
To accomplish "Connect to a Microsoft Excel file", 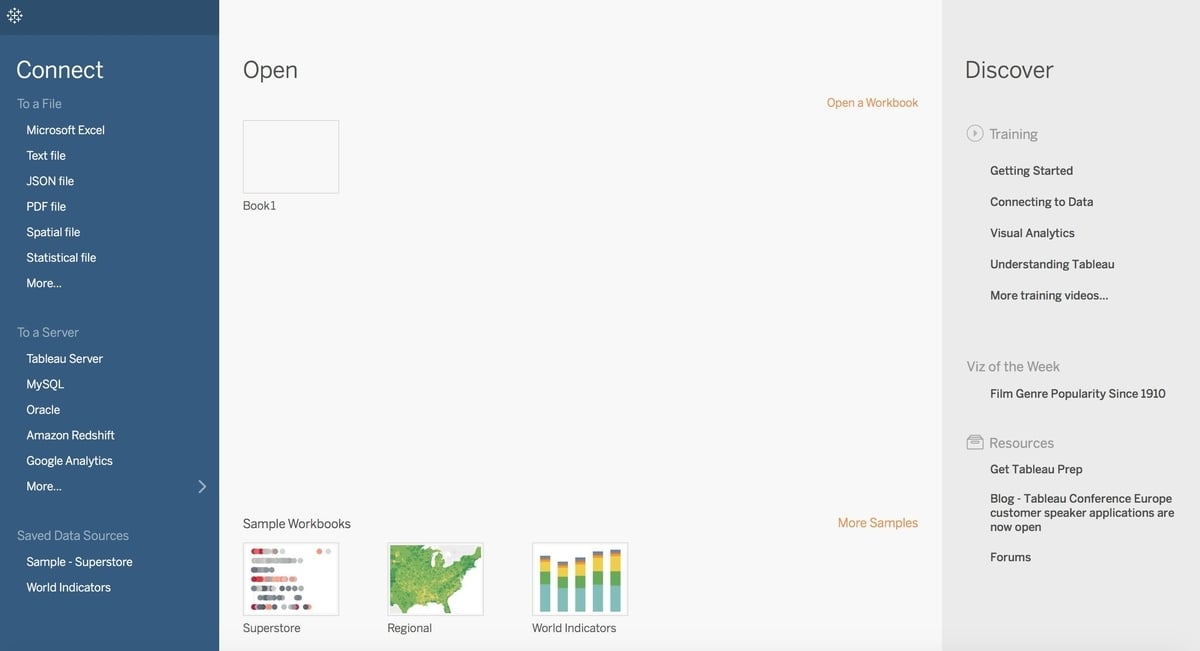I will coord(65,129).
